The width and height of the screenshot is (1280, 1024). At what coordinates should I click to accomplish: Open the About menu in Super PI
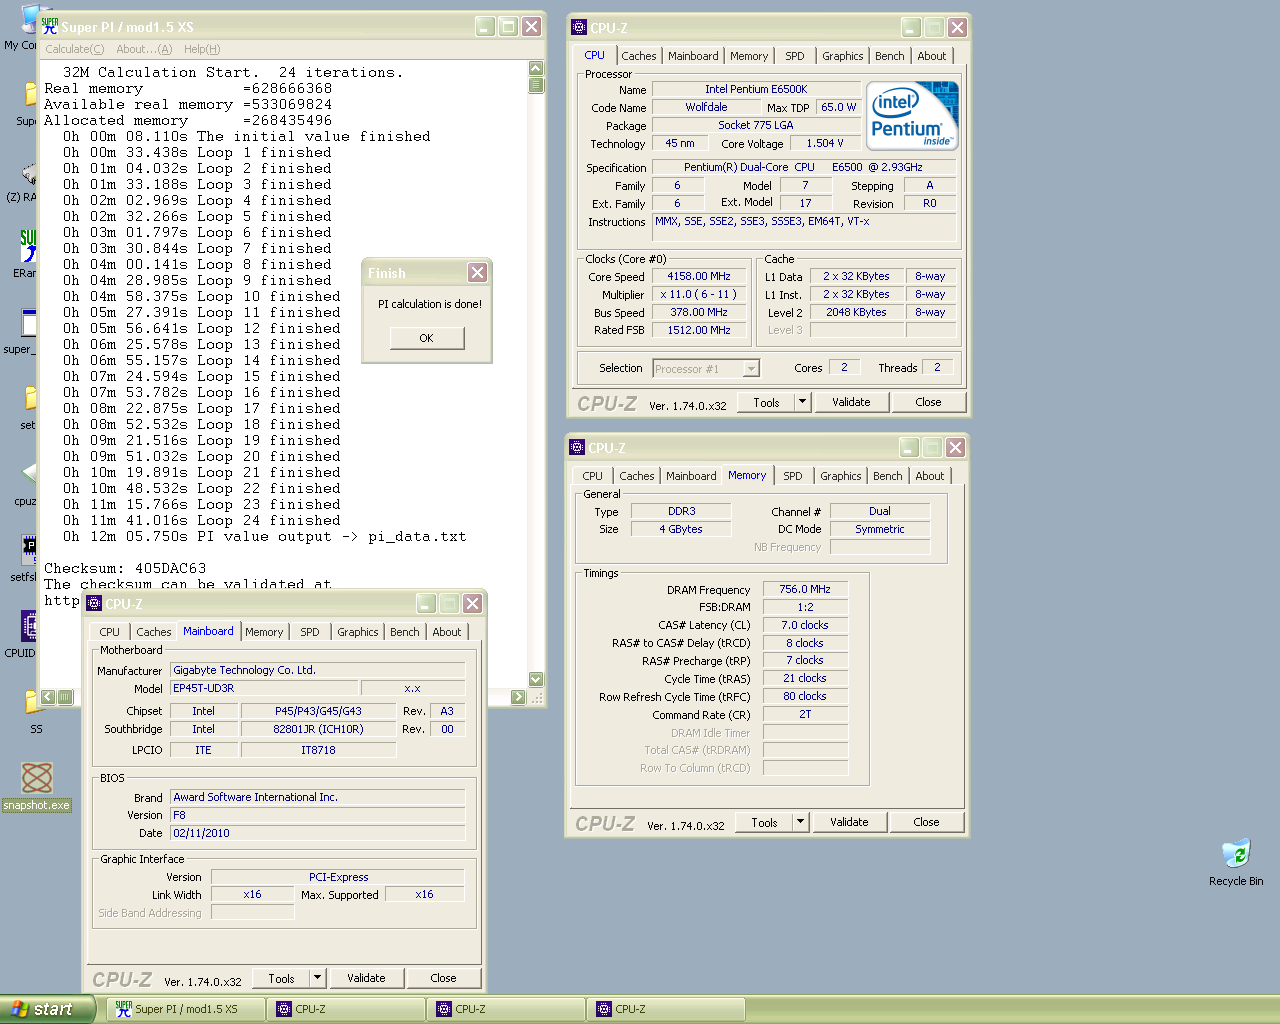click(144, 49)
